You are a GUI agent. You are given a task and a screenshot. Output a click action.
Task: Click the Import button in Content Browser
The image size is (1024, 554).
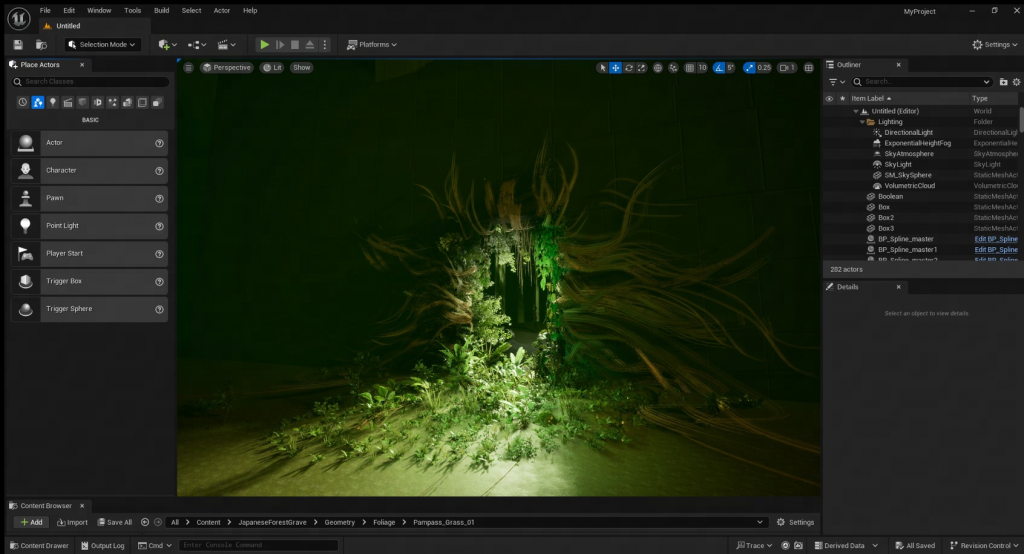72,522
